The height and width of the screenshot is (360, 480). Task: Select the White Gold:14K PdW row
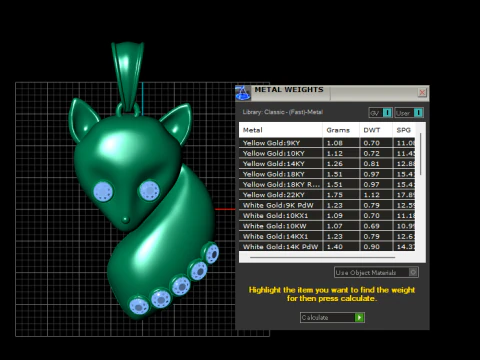pos(327,246)
